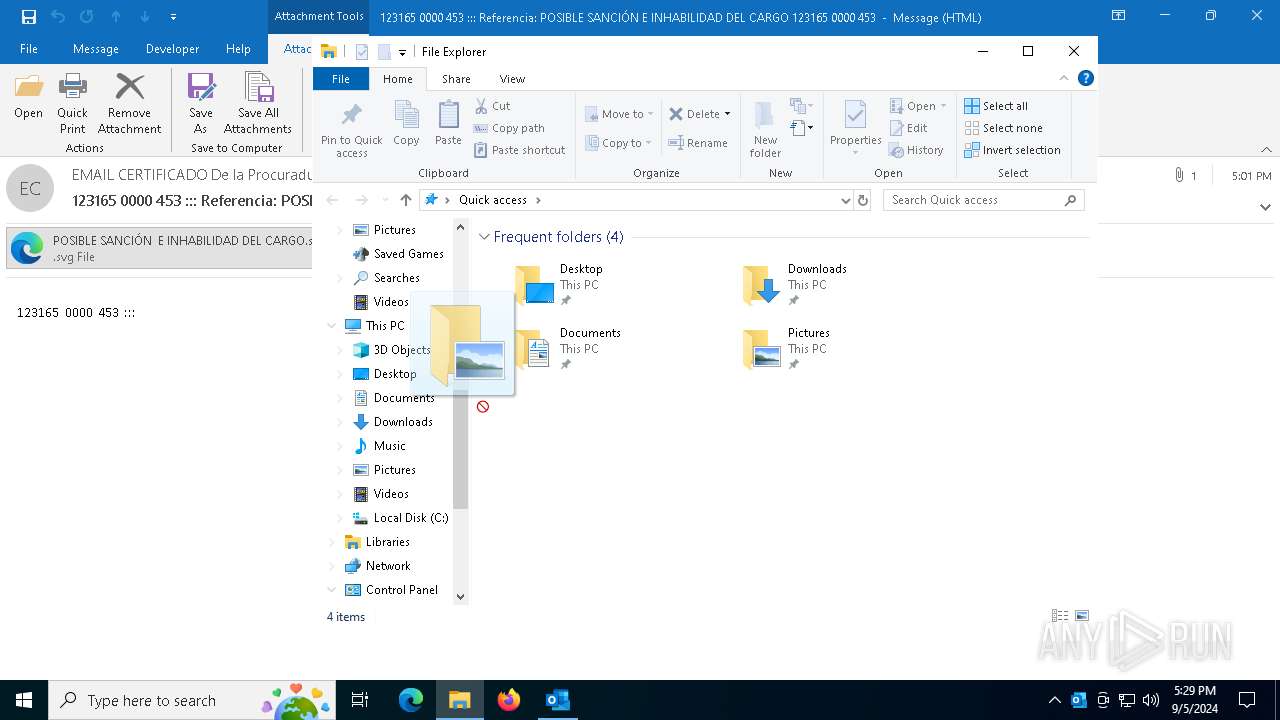Select Music in navigation tree
Viewport: 1280px width, 720px height.
pos(390,446)
